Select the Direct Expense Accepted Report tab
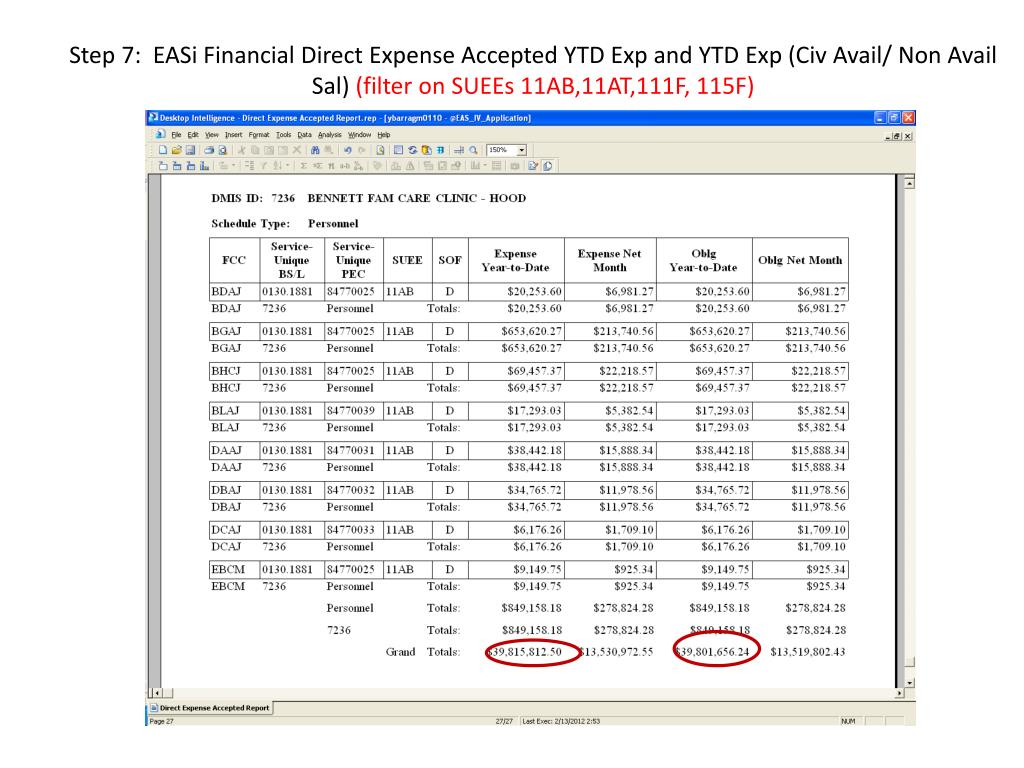The image size is (1024, 768). coord(210,708)
